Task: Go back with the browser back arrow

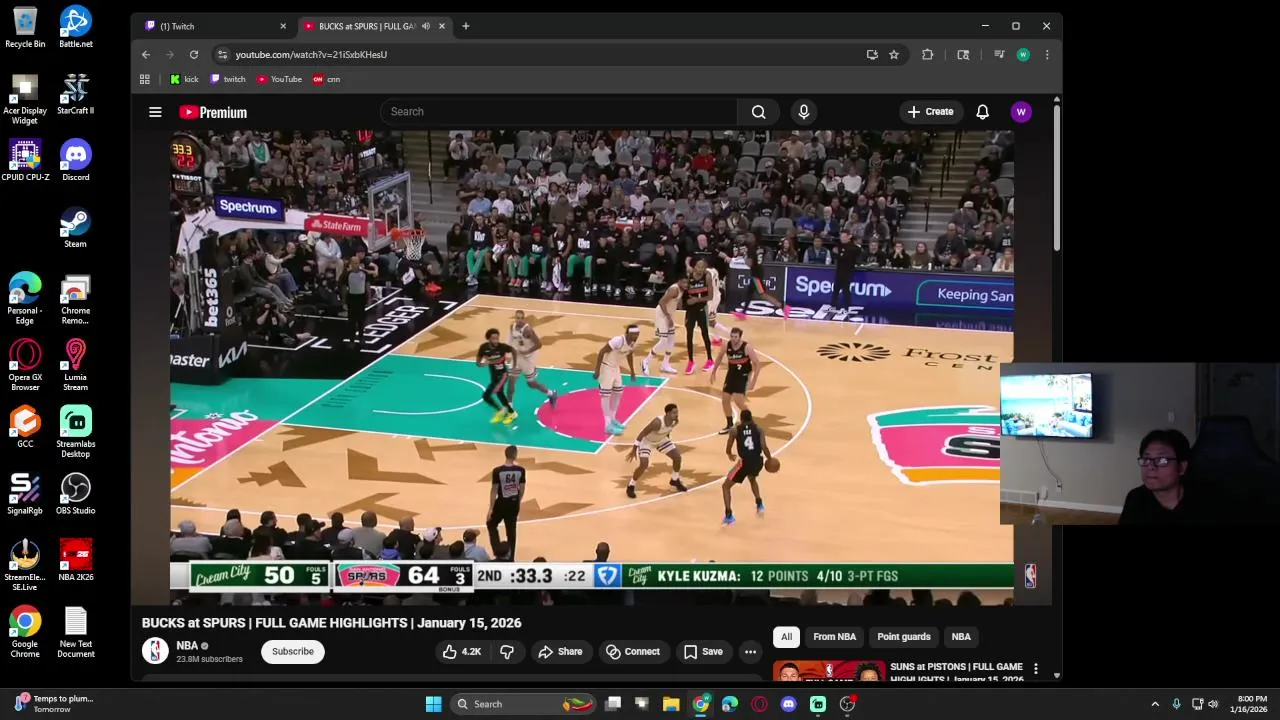Action: click(x=146, y=55)
